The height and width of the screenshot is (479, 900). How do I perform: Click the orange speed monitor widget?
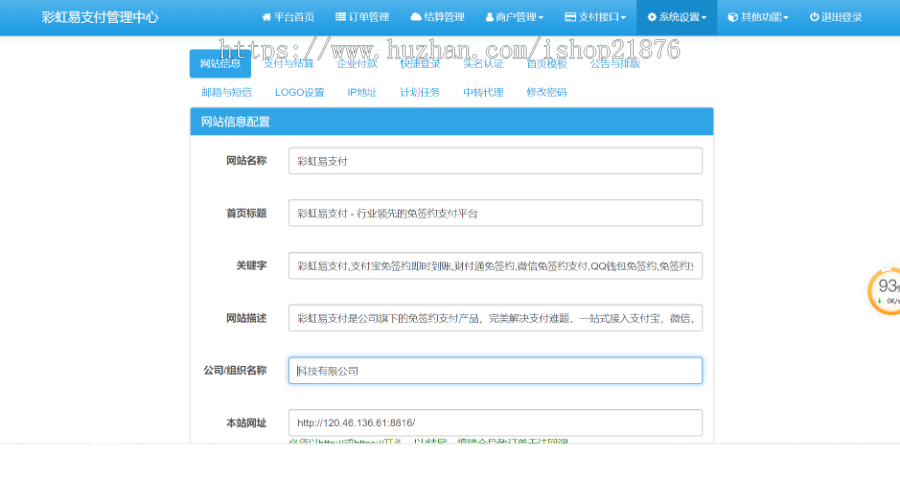[885, 291]
